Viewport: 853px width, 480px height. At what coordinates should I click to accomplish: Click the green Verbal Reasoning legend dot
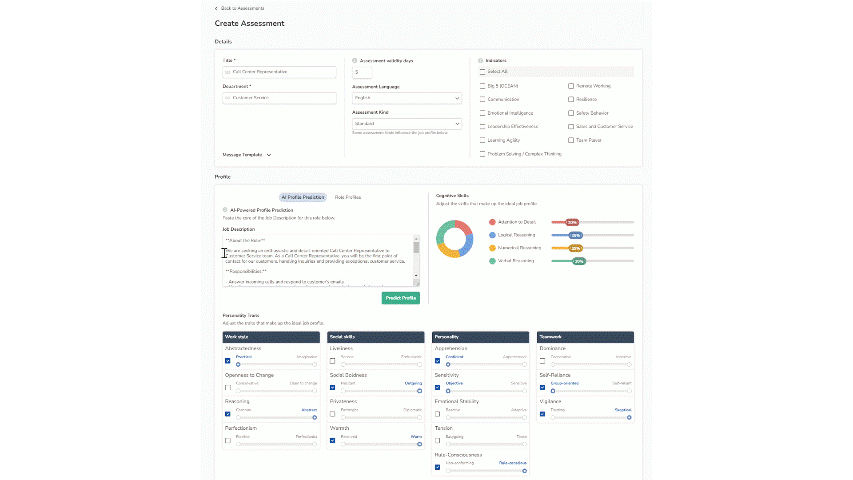pyautogui.click(x=492, y=261)
